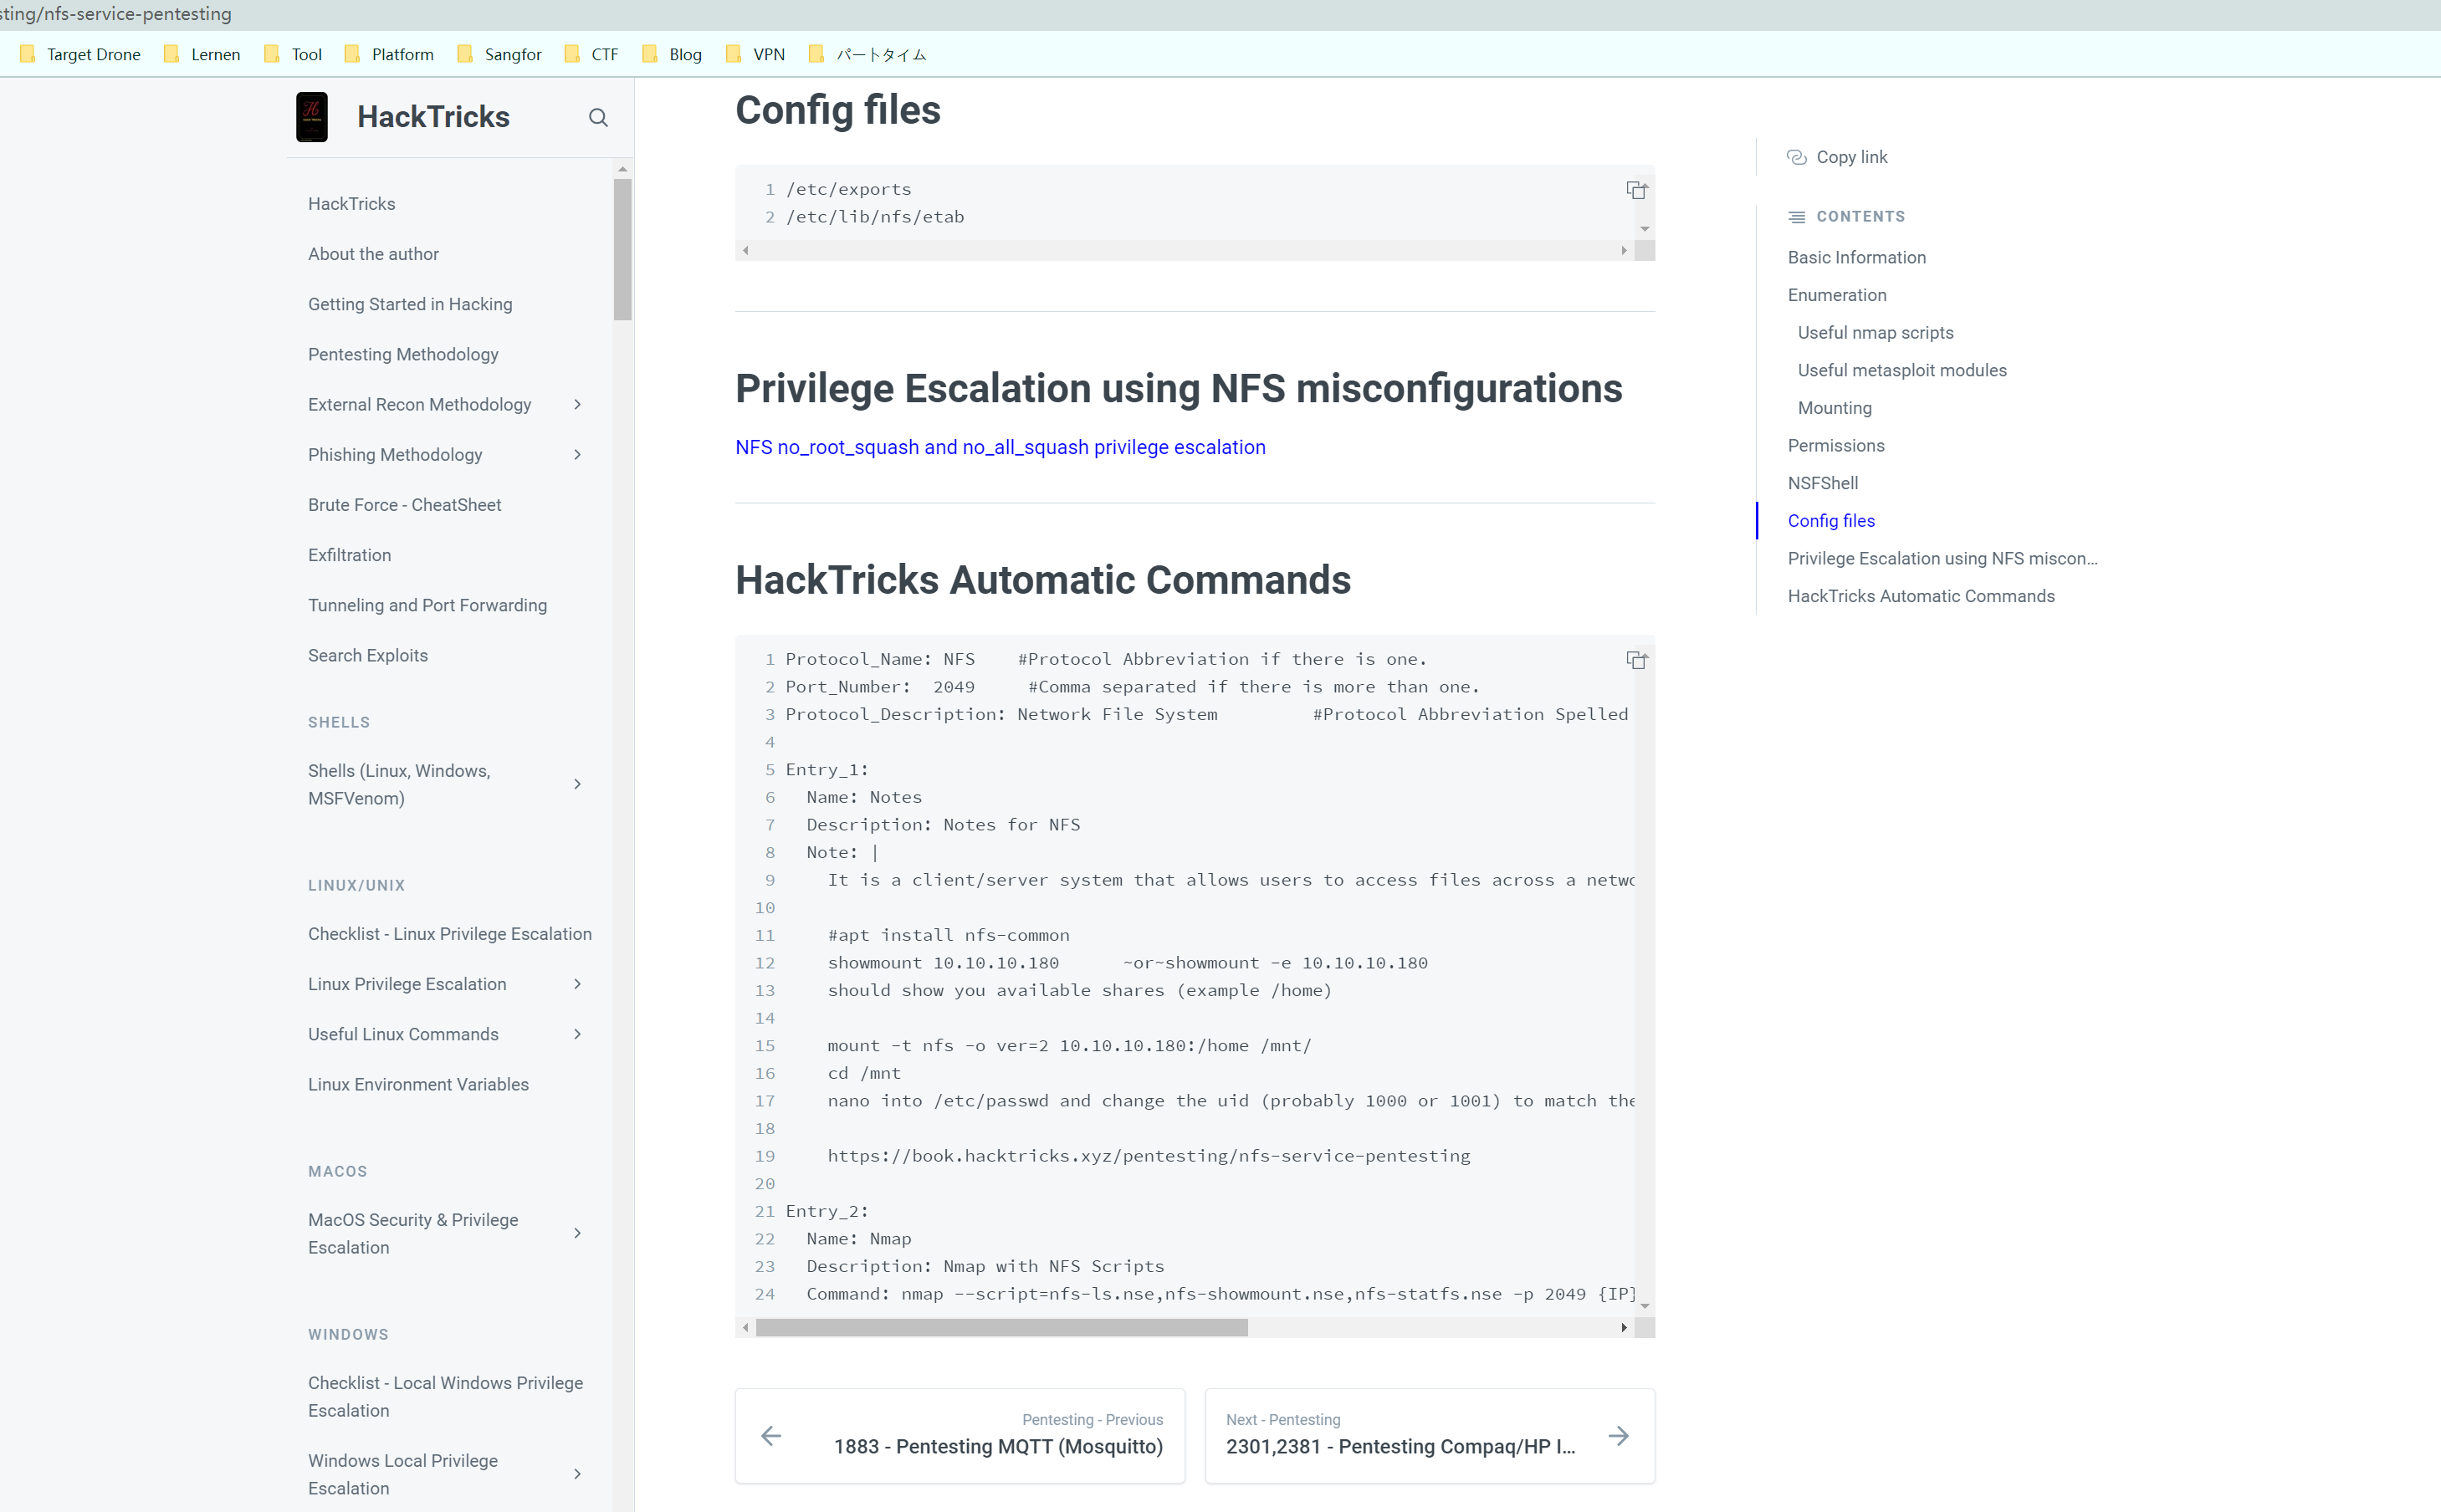Open the Exfiltration page
The height and width of the screenshot is (1512, 2441).
point(350,555)
